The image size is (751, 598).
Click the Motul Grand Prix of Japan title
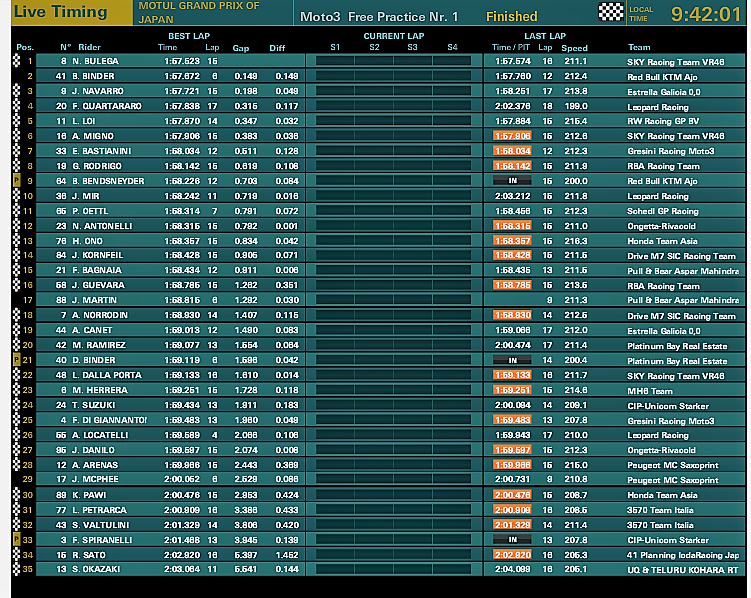click(x=199, y=12)
